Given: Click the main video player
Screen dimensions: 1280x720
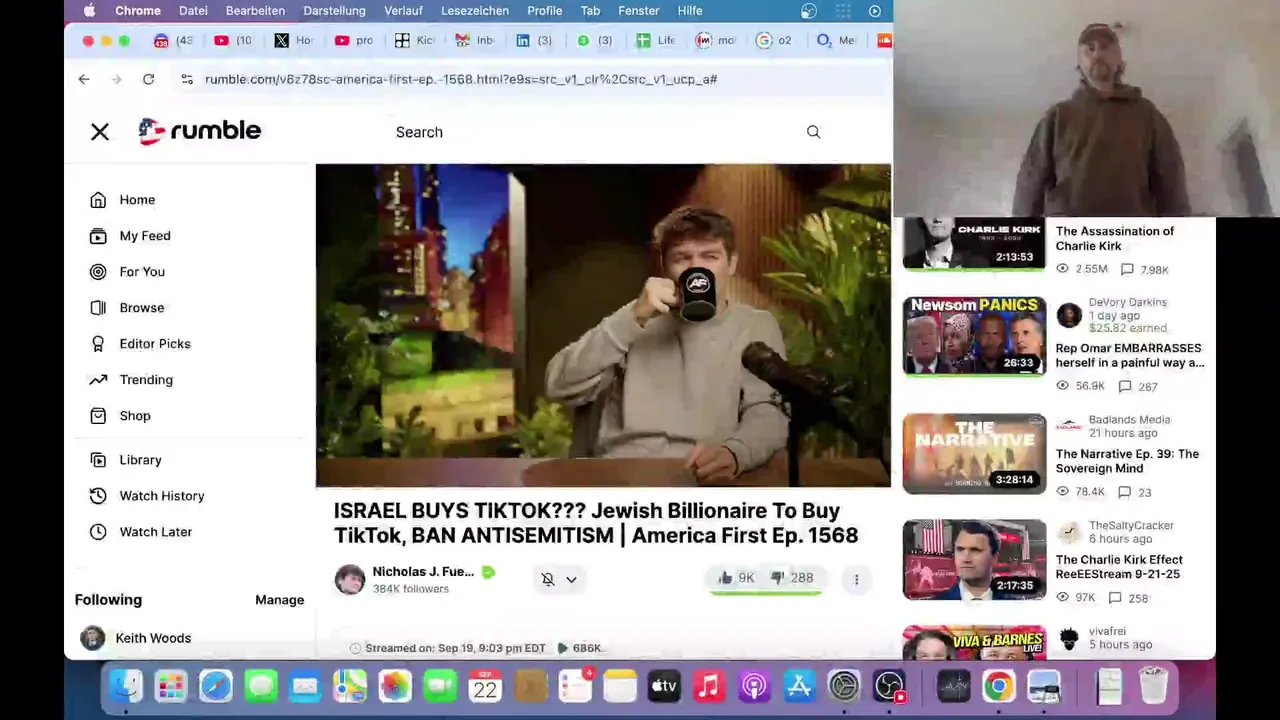Looking at the screenshot, I should click(x=603, y=326).
